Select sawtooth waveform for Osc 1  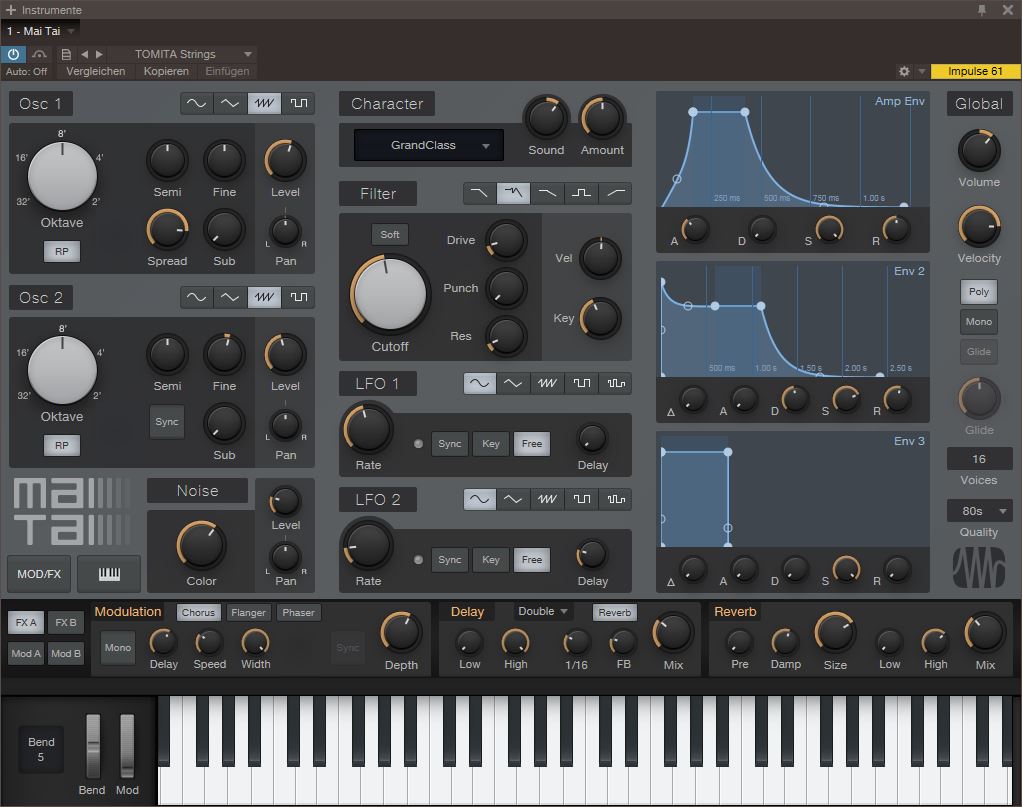point(264,104)
